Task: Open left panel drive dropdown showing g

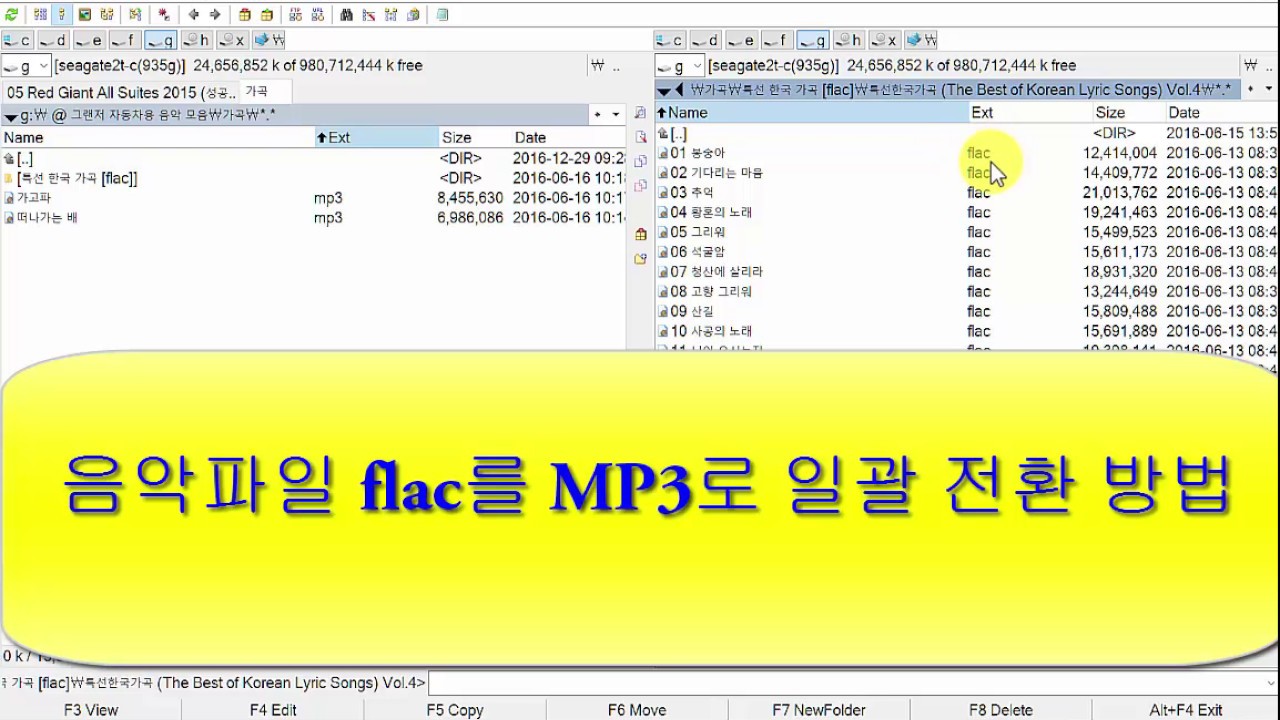Action: point(26,66)
